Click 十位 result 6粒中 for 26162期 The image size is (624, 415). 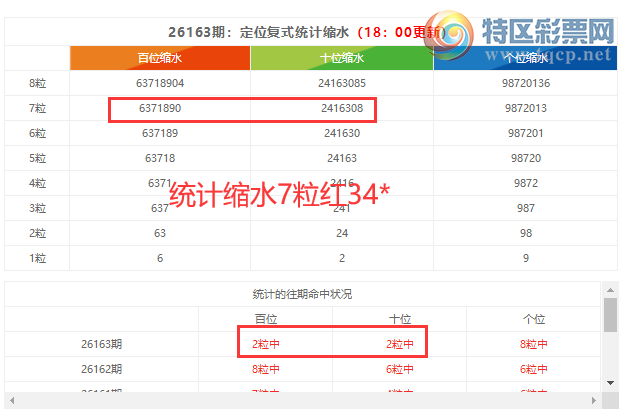point(400,369)
